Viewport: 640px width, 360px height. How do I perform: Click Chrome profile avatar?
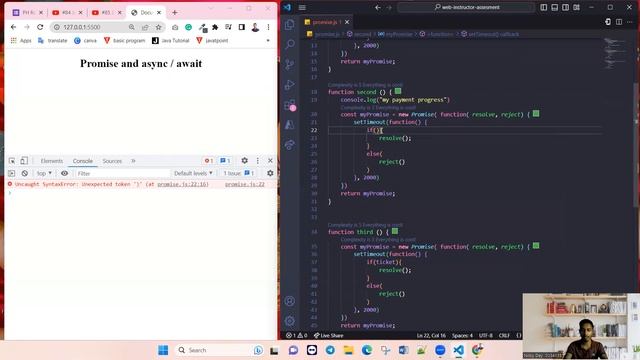click(x=255, y=27)
